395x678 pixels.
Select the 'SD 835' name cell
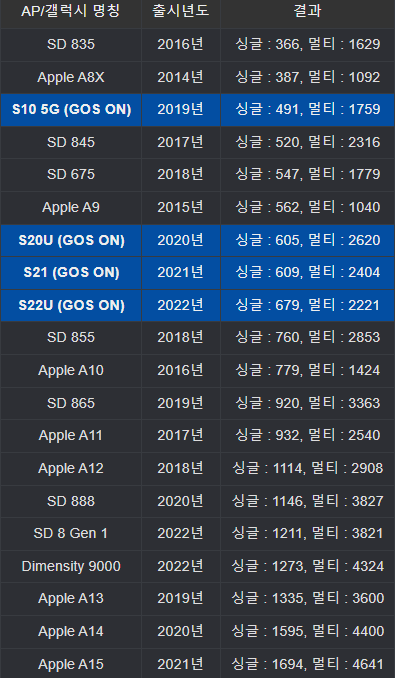[71, 45]
